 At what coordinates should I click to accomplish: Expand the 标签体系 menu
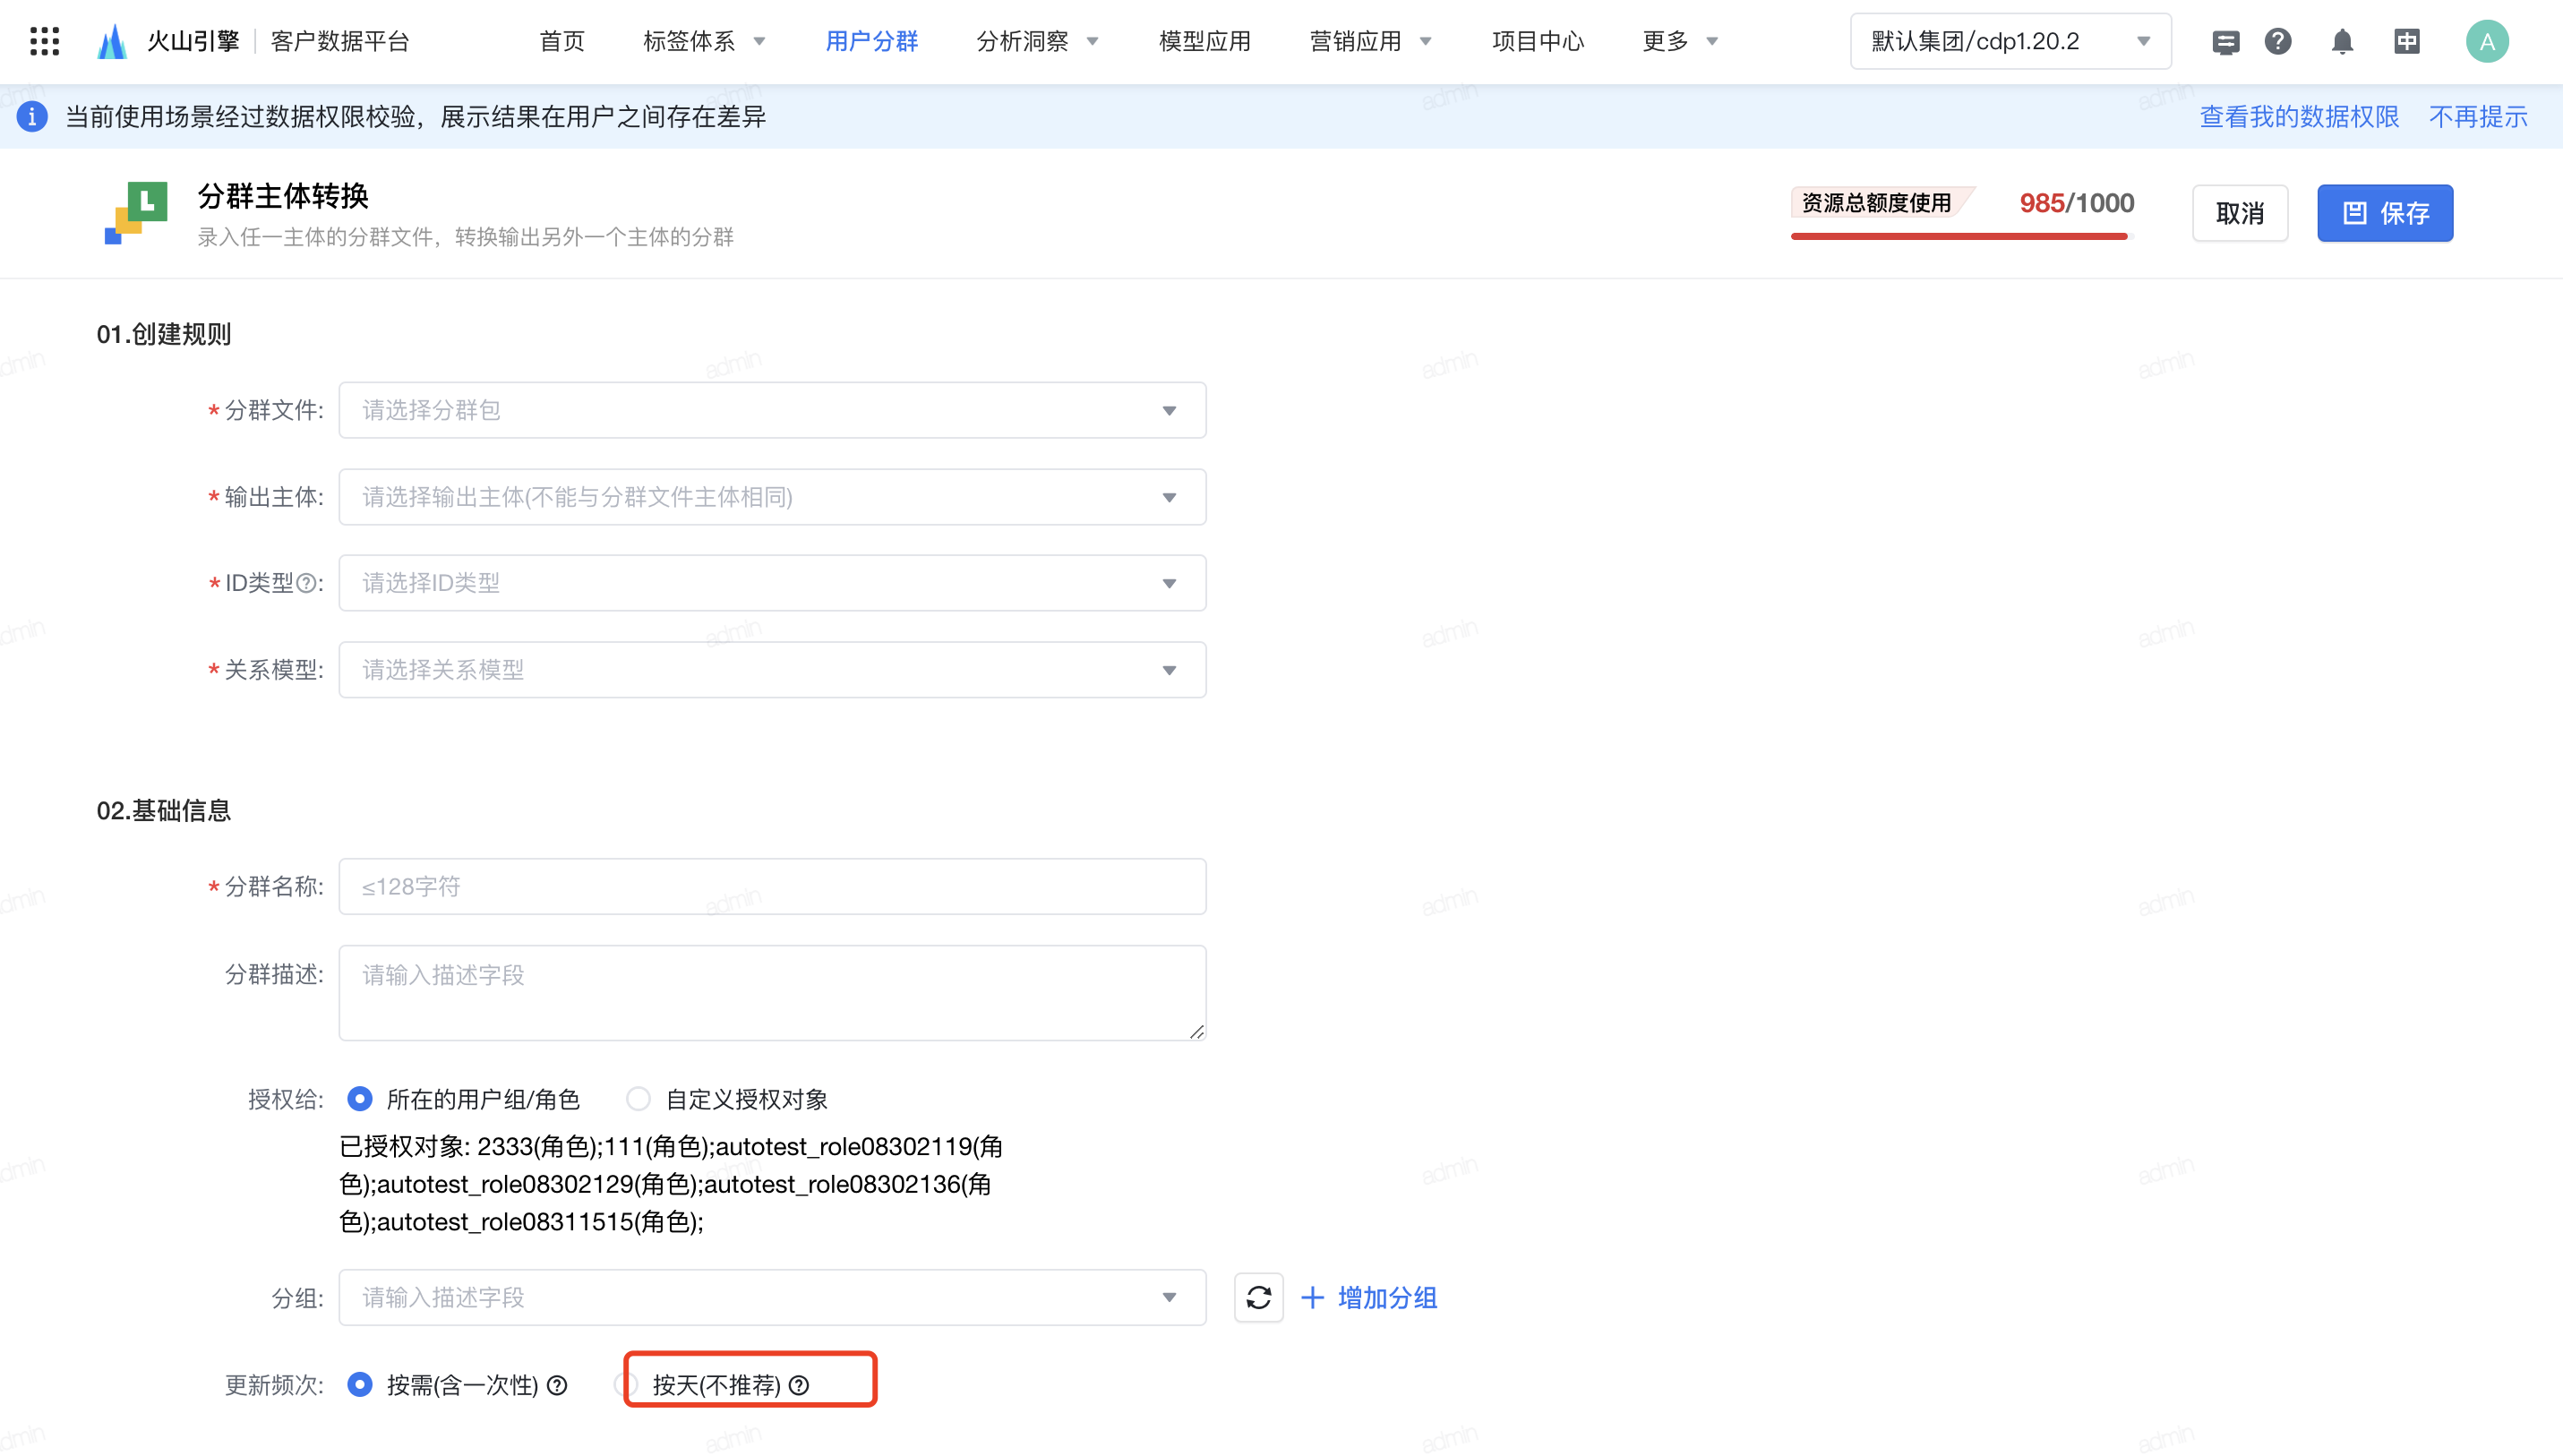704,41
